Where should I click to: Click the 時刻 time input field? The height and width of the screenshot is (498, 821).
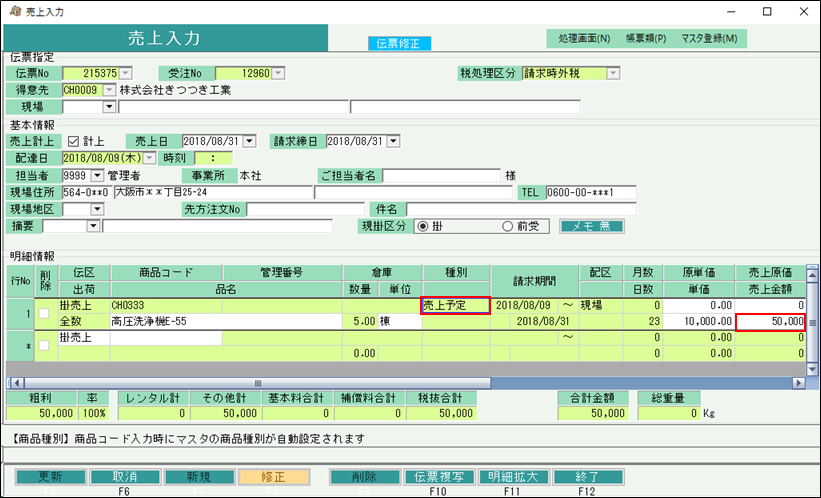pos(213,158)
